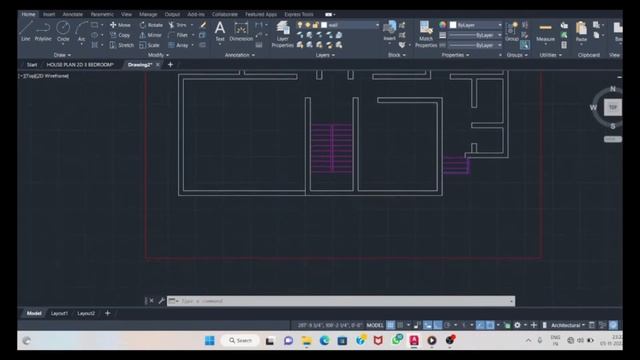
Task: Expand the Modify panel
Action: tap(158, 55)
